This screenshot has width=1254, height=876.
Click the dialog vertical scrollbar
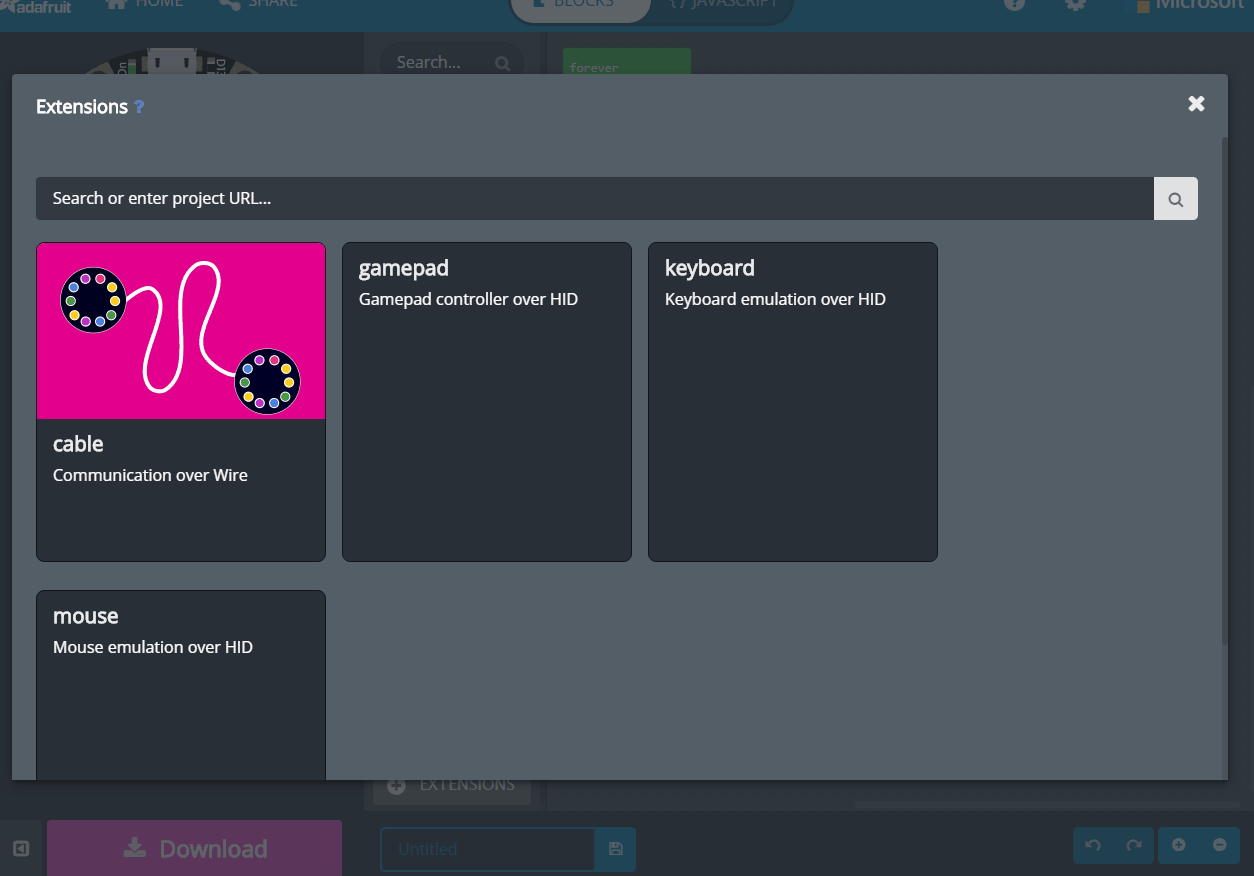coord(1224,390)
